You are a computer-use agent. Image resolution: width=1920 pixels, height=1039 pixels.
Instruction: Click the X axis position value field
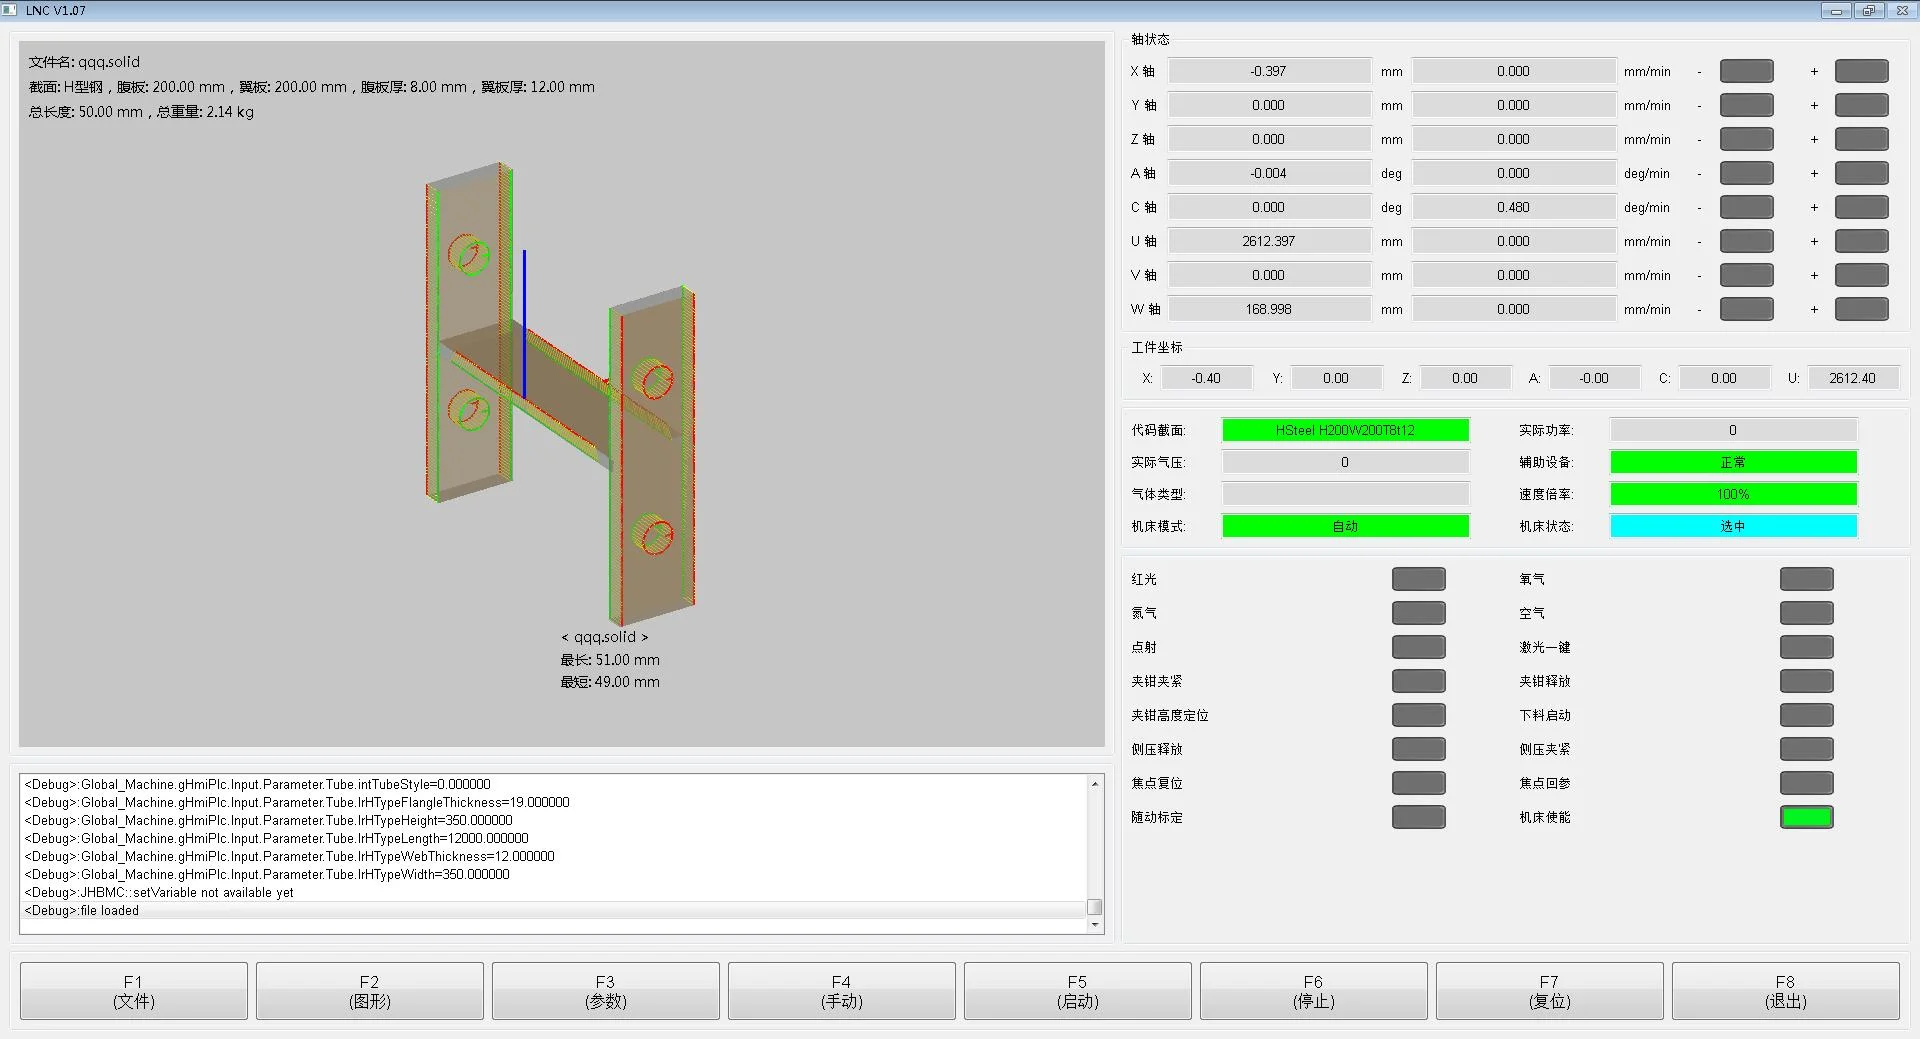click(x=1268, y=71)
